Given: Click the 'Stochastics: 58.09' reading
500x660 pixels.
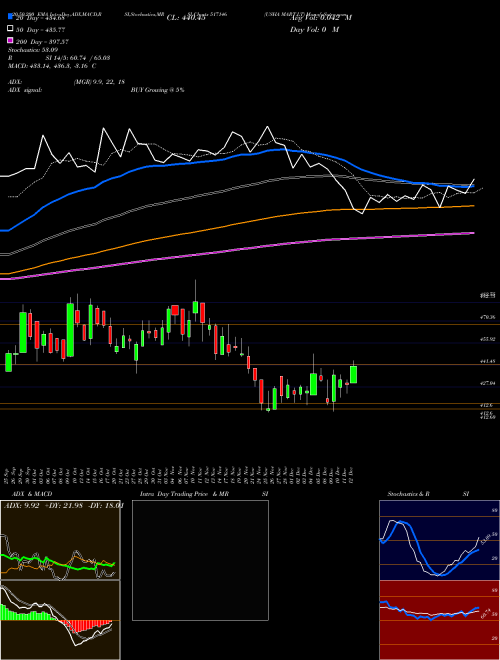Looking at the screenshot, I should pos(33,50).
